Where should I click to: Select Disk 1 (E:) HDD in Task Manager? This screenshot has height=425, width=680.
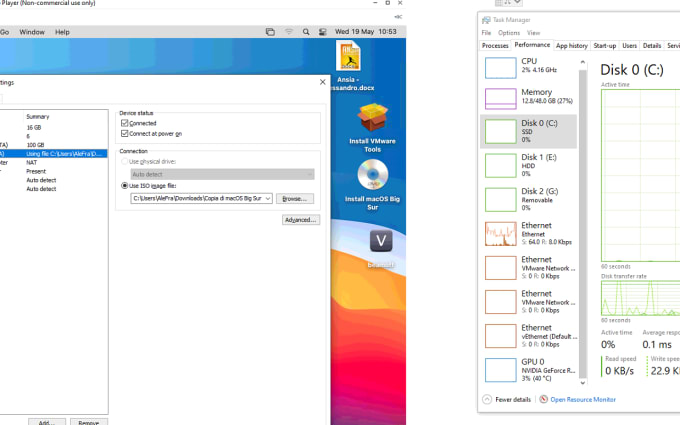pos(528,165)
